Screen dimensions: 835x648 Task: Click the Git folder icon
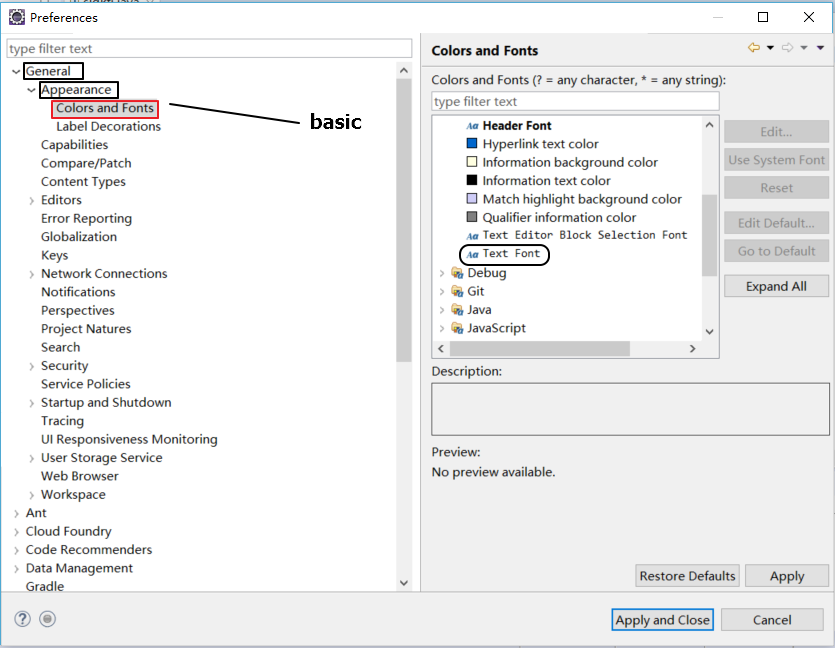point(457,291)
